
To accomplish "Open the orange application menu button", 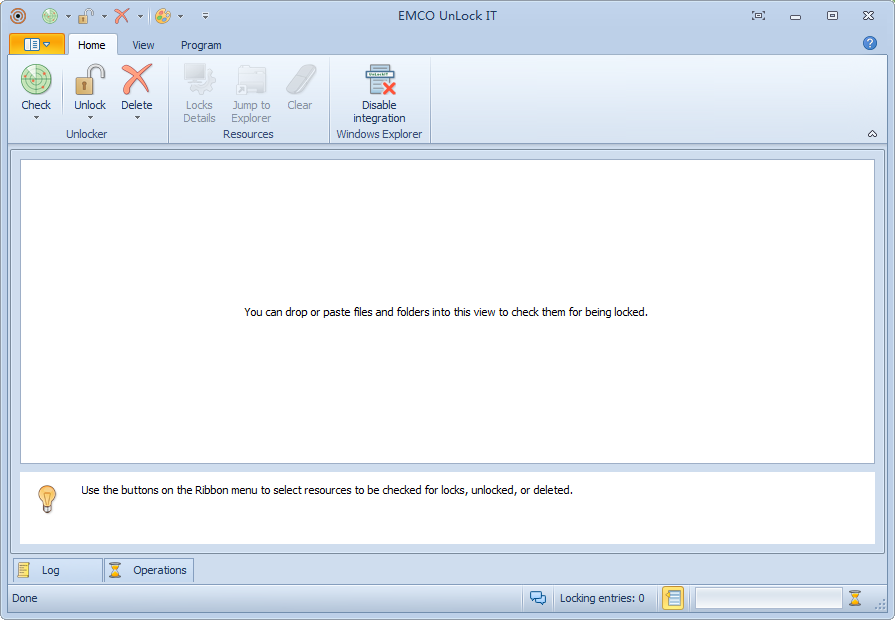I will pyautogui.click(x=37, y=44).
